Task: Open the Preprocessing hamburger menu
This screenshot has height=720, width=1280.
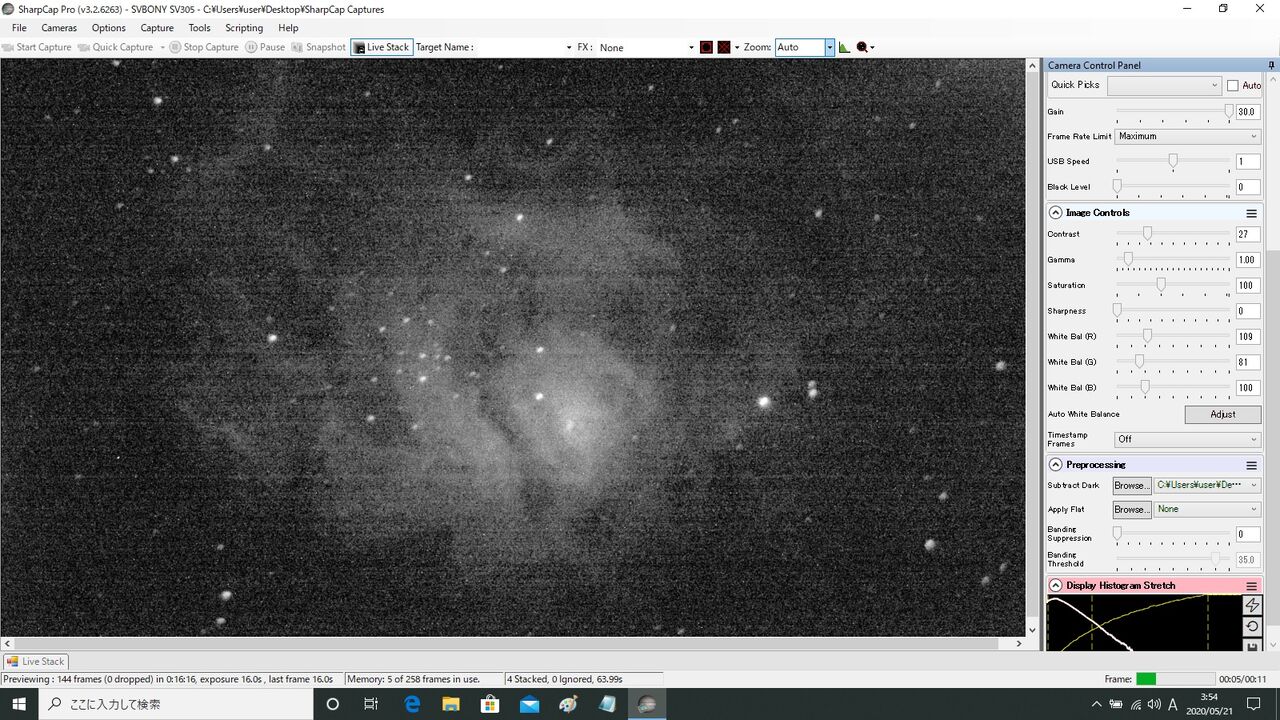Action: point(1251,465)
